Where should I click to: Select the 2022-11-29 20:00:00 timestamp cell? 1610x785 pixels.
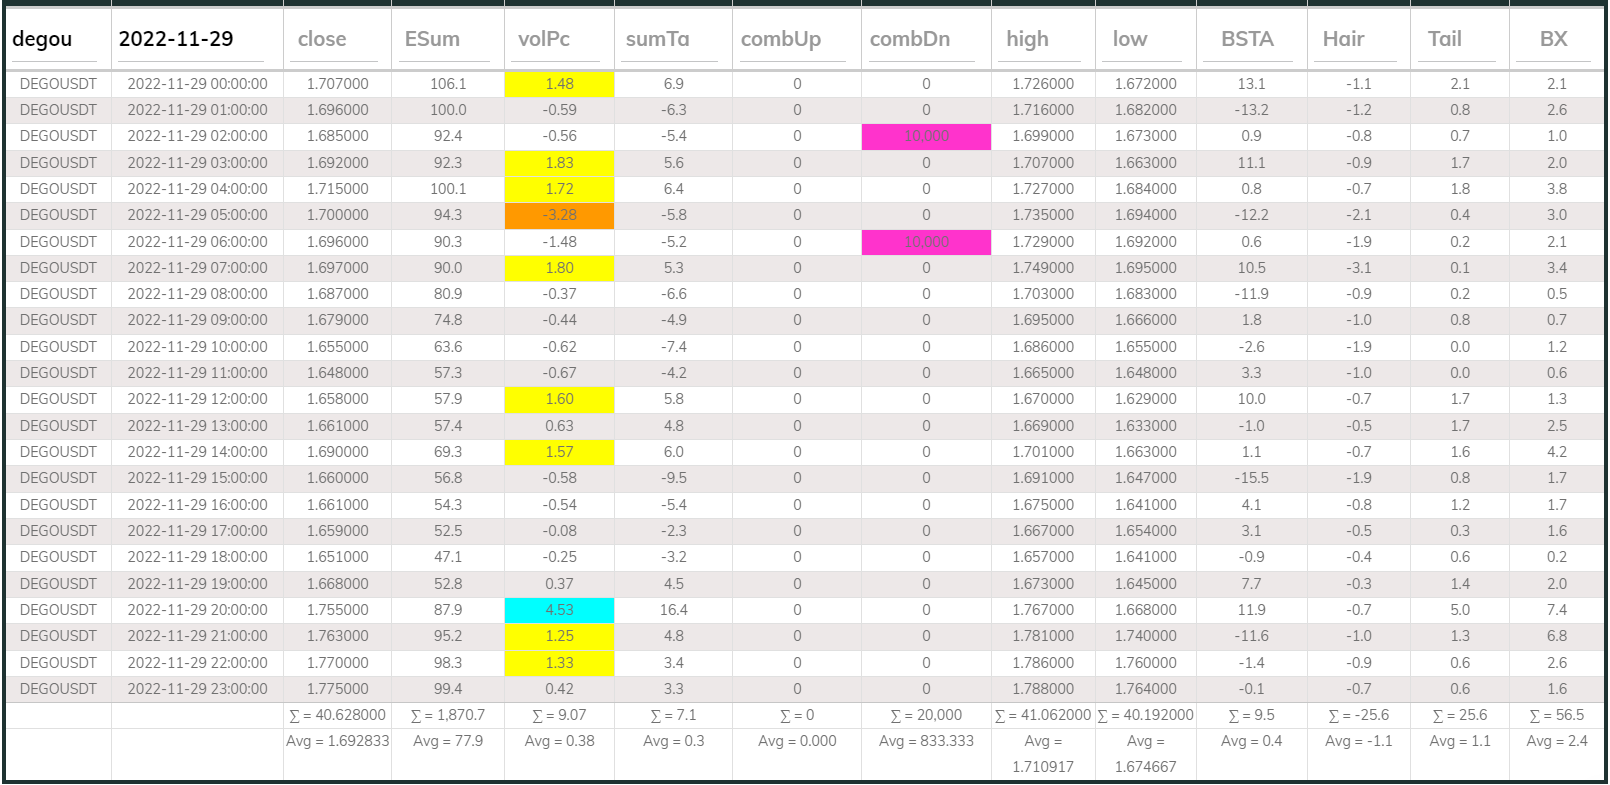coord(197,610)
